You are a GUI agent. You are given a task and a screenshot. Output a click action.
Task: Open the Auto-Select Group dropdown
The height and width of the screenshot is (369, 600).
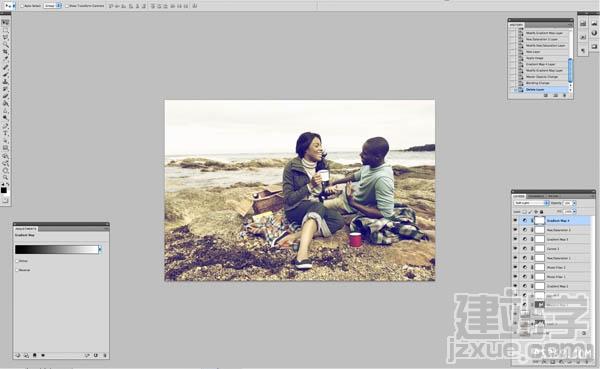(x=52, y=6)
